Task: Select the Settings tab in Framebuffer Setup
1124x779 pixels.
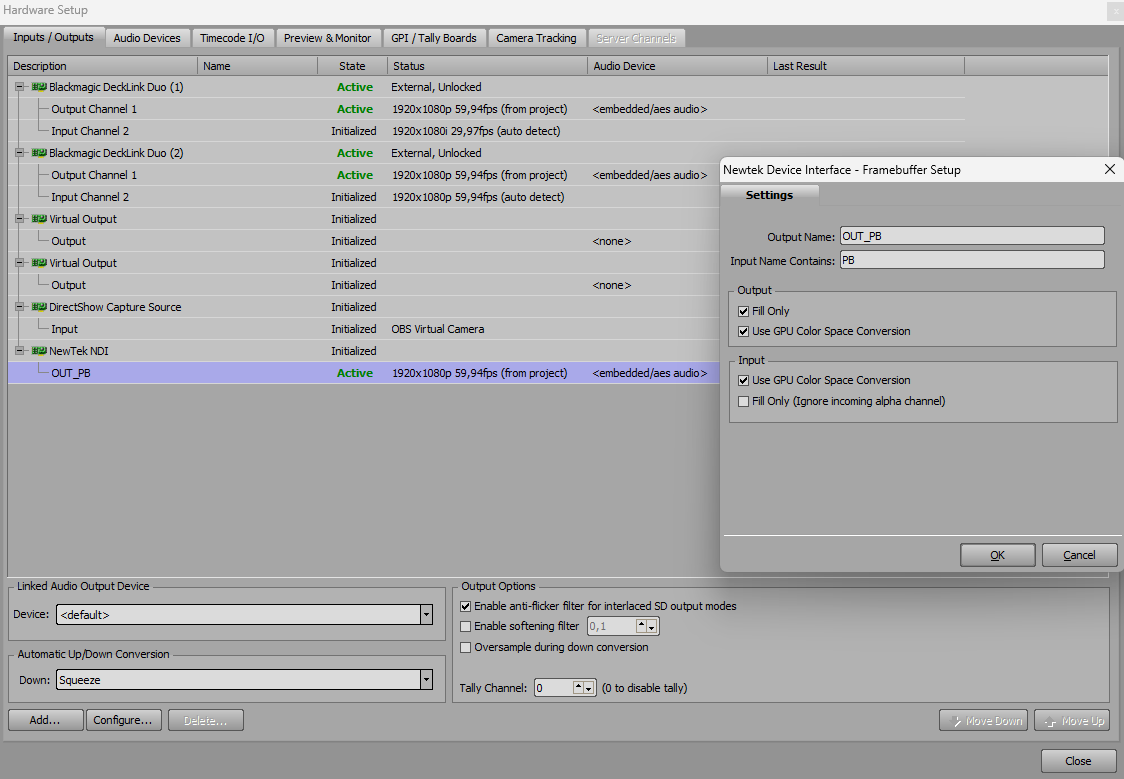Action: click(769, 195)
